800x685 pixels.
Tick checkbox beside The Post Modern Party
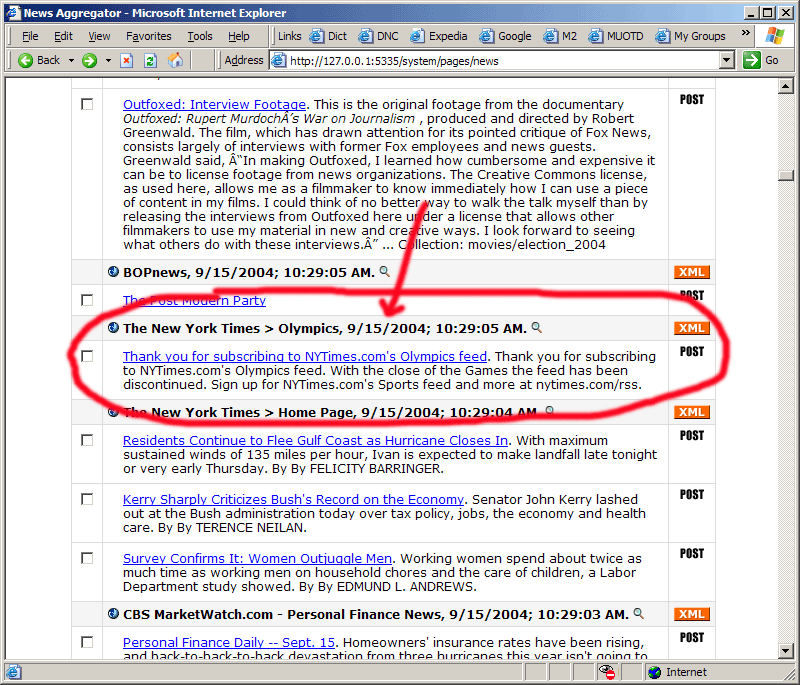[x=87, y=300]
